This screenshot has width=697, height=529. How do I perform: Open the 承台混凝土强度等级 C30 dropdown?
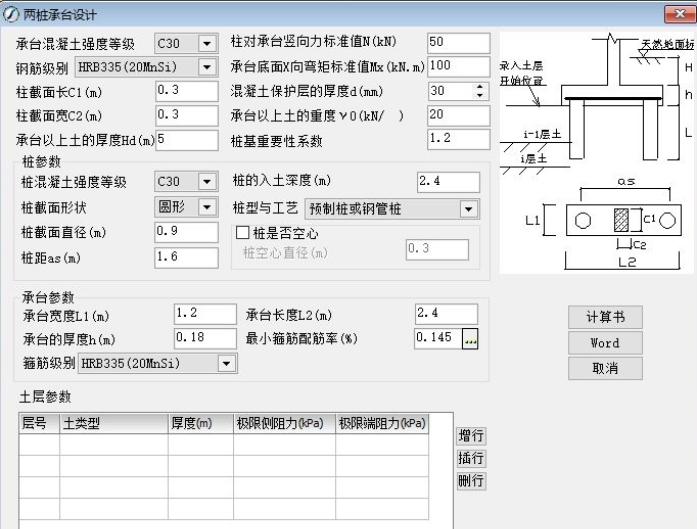tap(207, 44)
